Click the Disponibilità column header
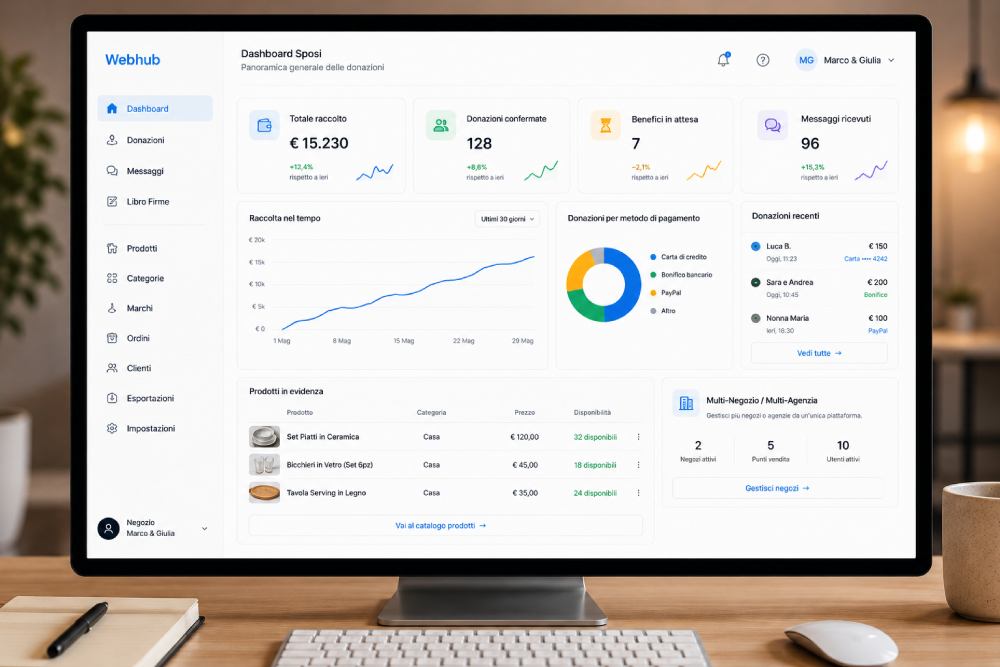The width and height of the screenshot is (1000, 667). (592, 413)
